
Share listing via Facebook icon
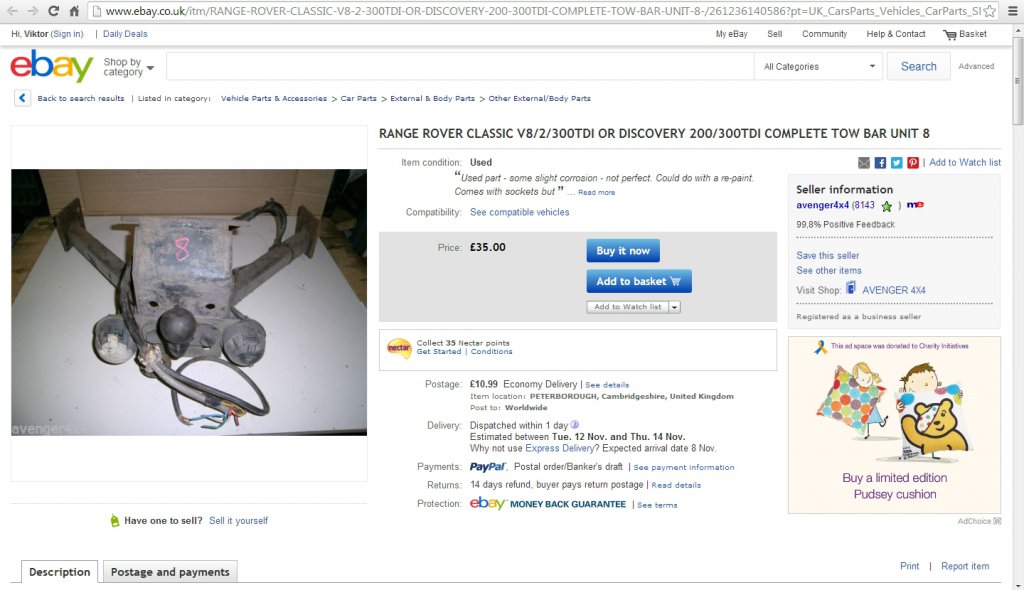880,163
